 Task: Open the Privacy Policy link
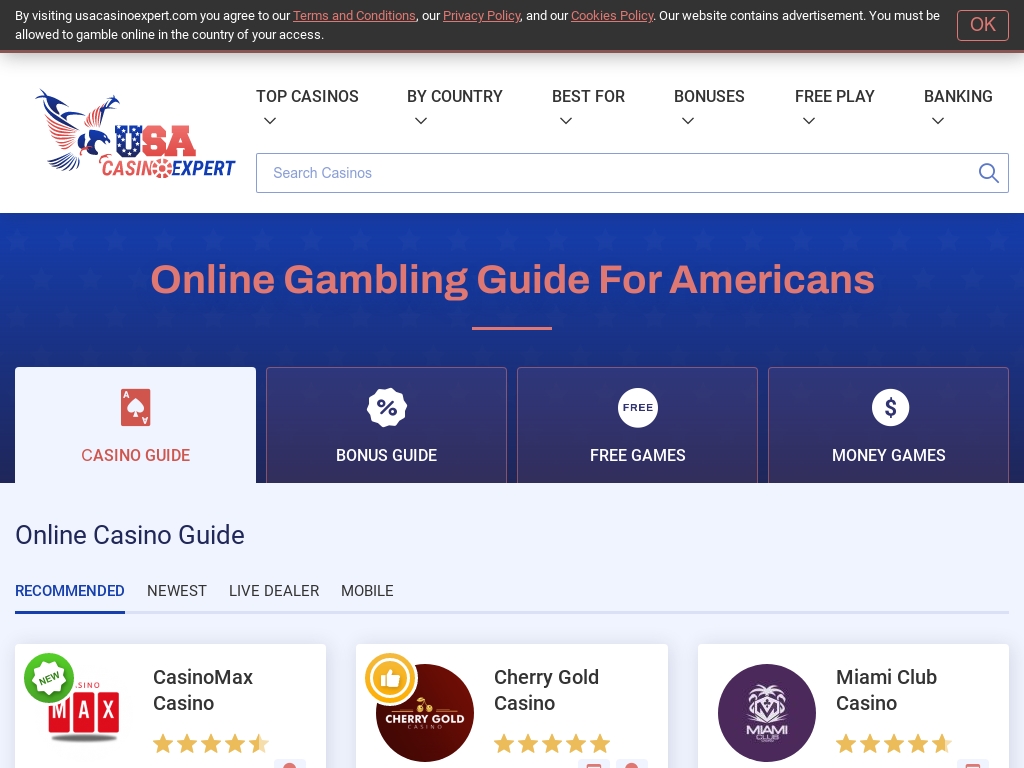[x=482, y=16]
